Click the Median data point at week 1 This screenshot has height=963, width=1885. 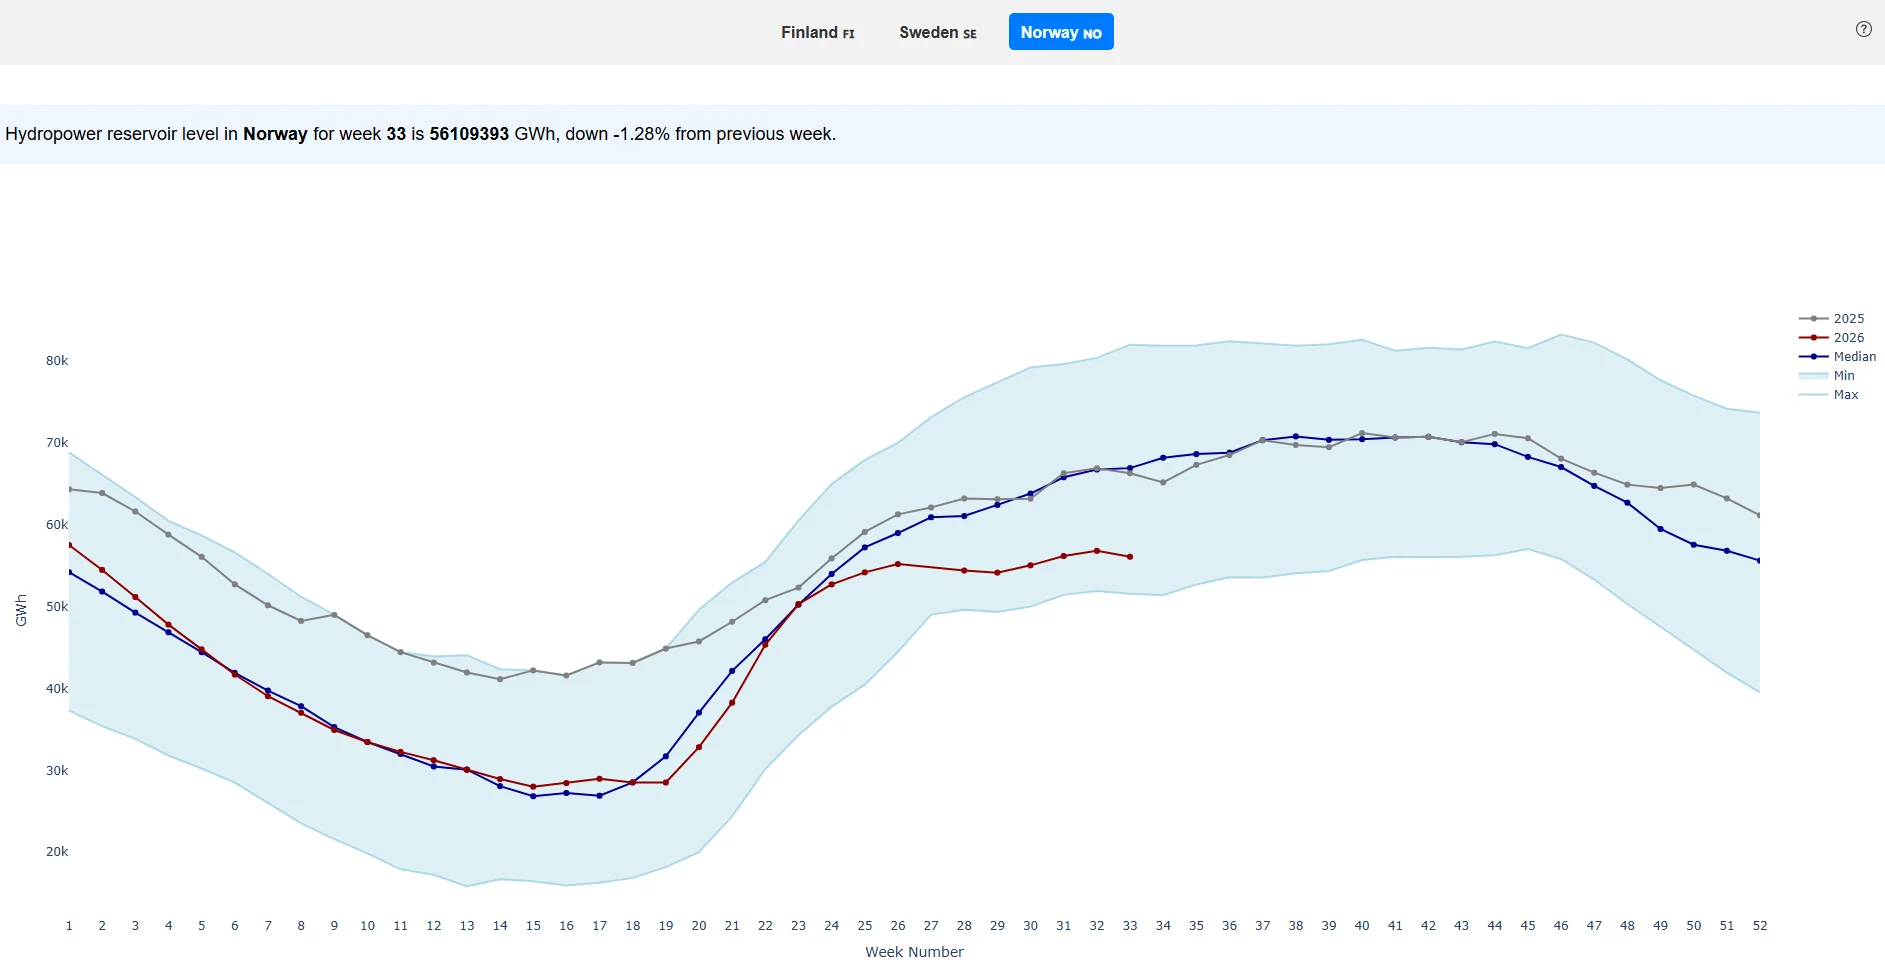point(69,572)
